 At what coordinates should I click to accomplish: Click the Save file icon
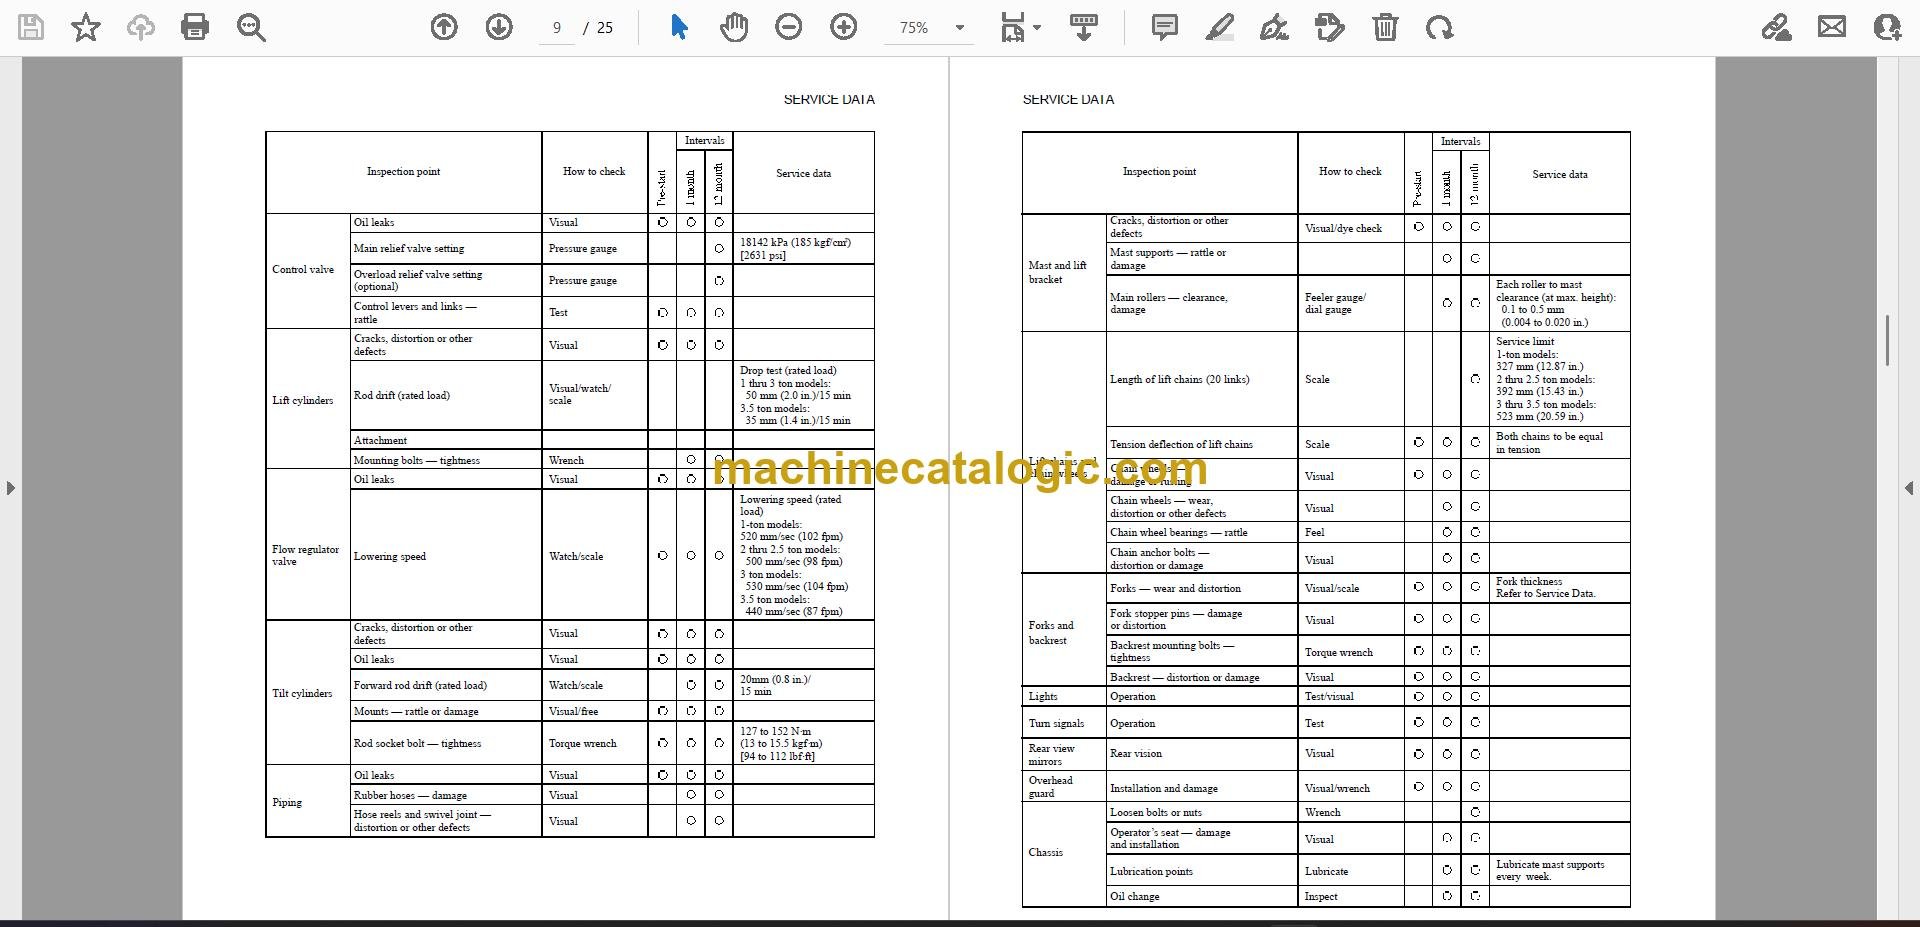click(31, 28)
